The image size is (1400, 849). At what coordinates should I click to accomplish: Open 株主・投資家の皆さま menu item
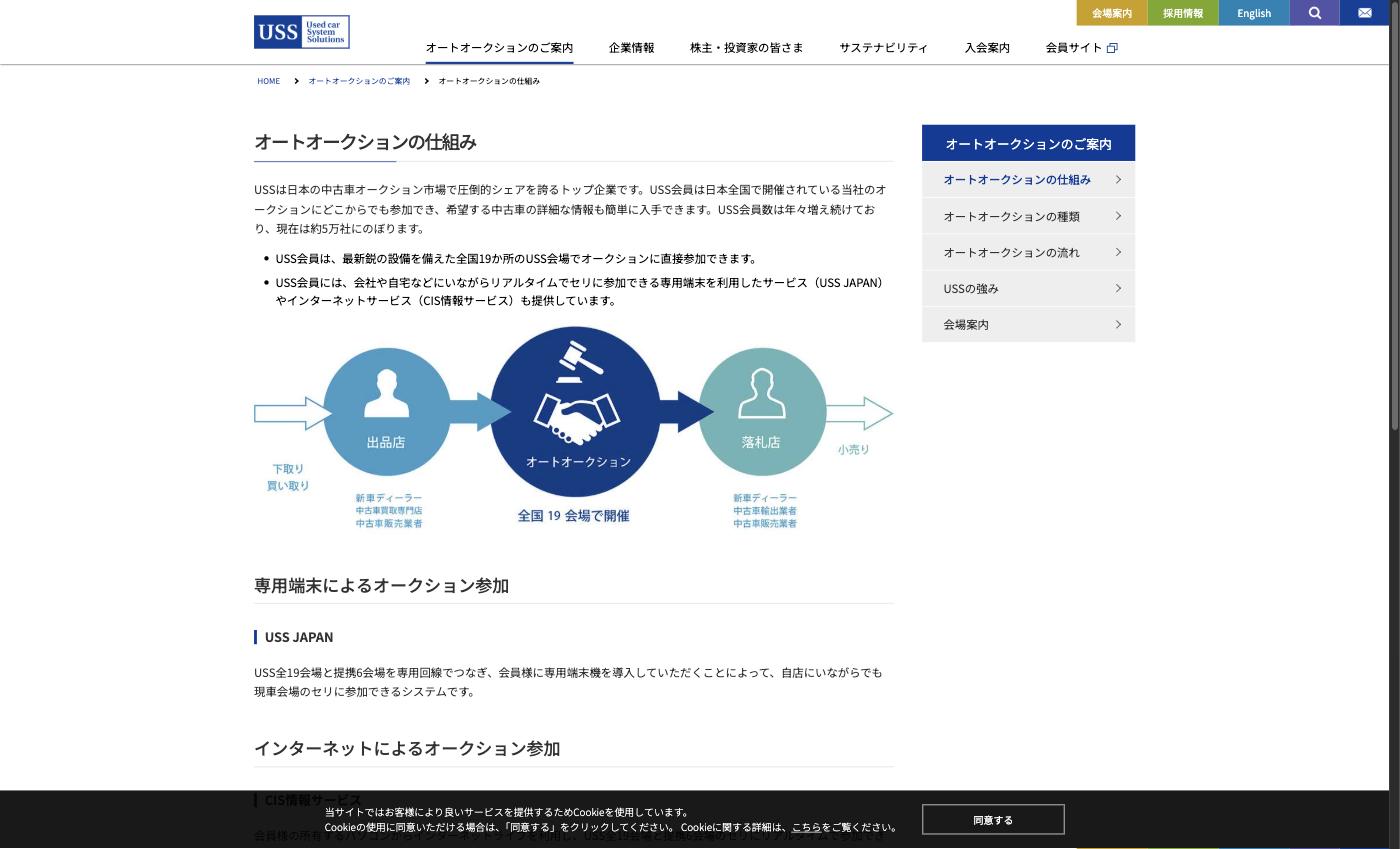click(746, 47)
